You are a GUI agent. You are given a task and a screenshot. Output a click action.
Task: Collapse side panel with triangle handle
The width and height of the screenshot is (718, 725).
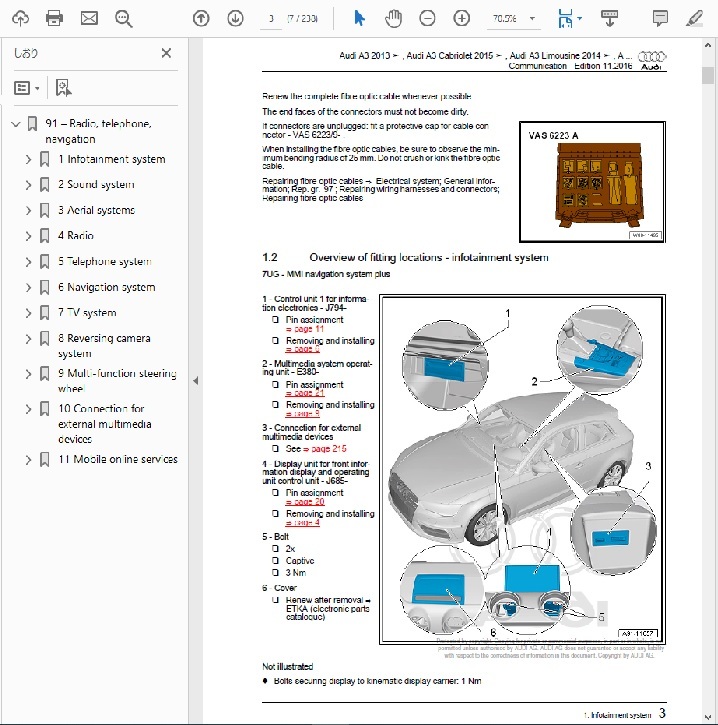click(196, 381)
